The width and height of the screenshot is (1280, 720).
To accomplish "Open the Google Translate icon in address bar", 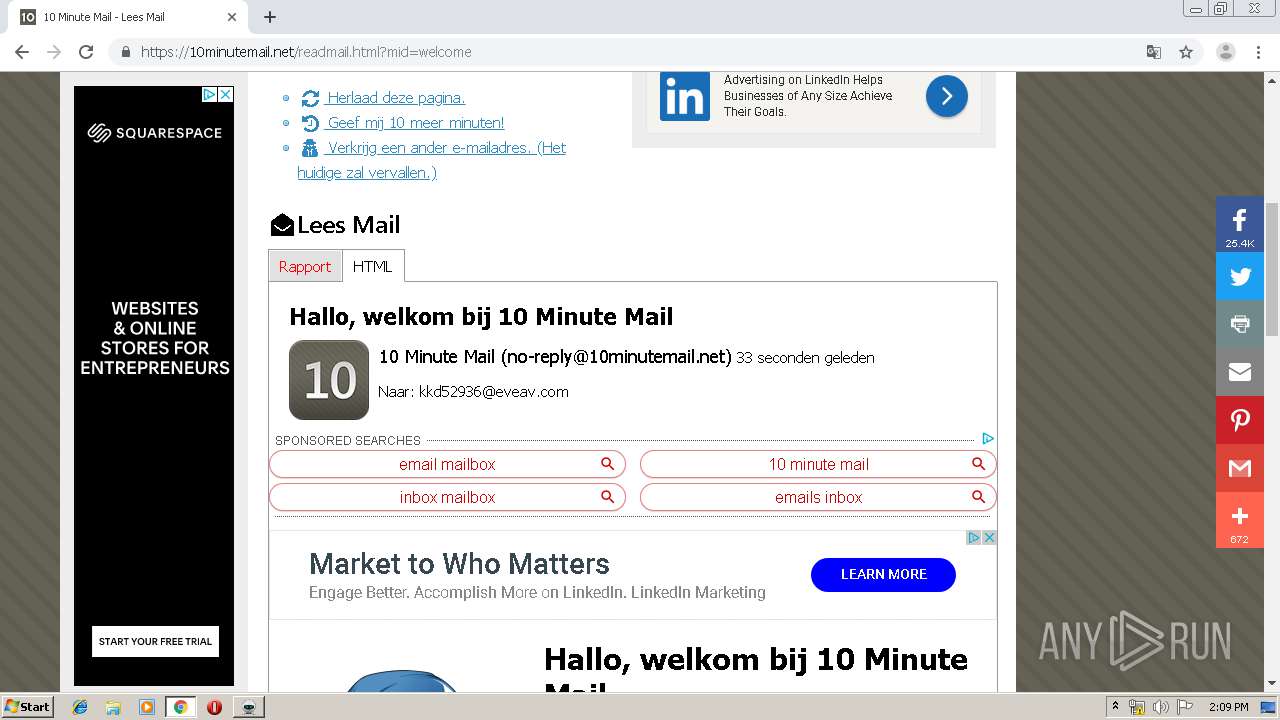I will tap(1154, 52).
